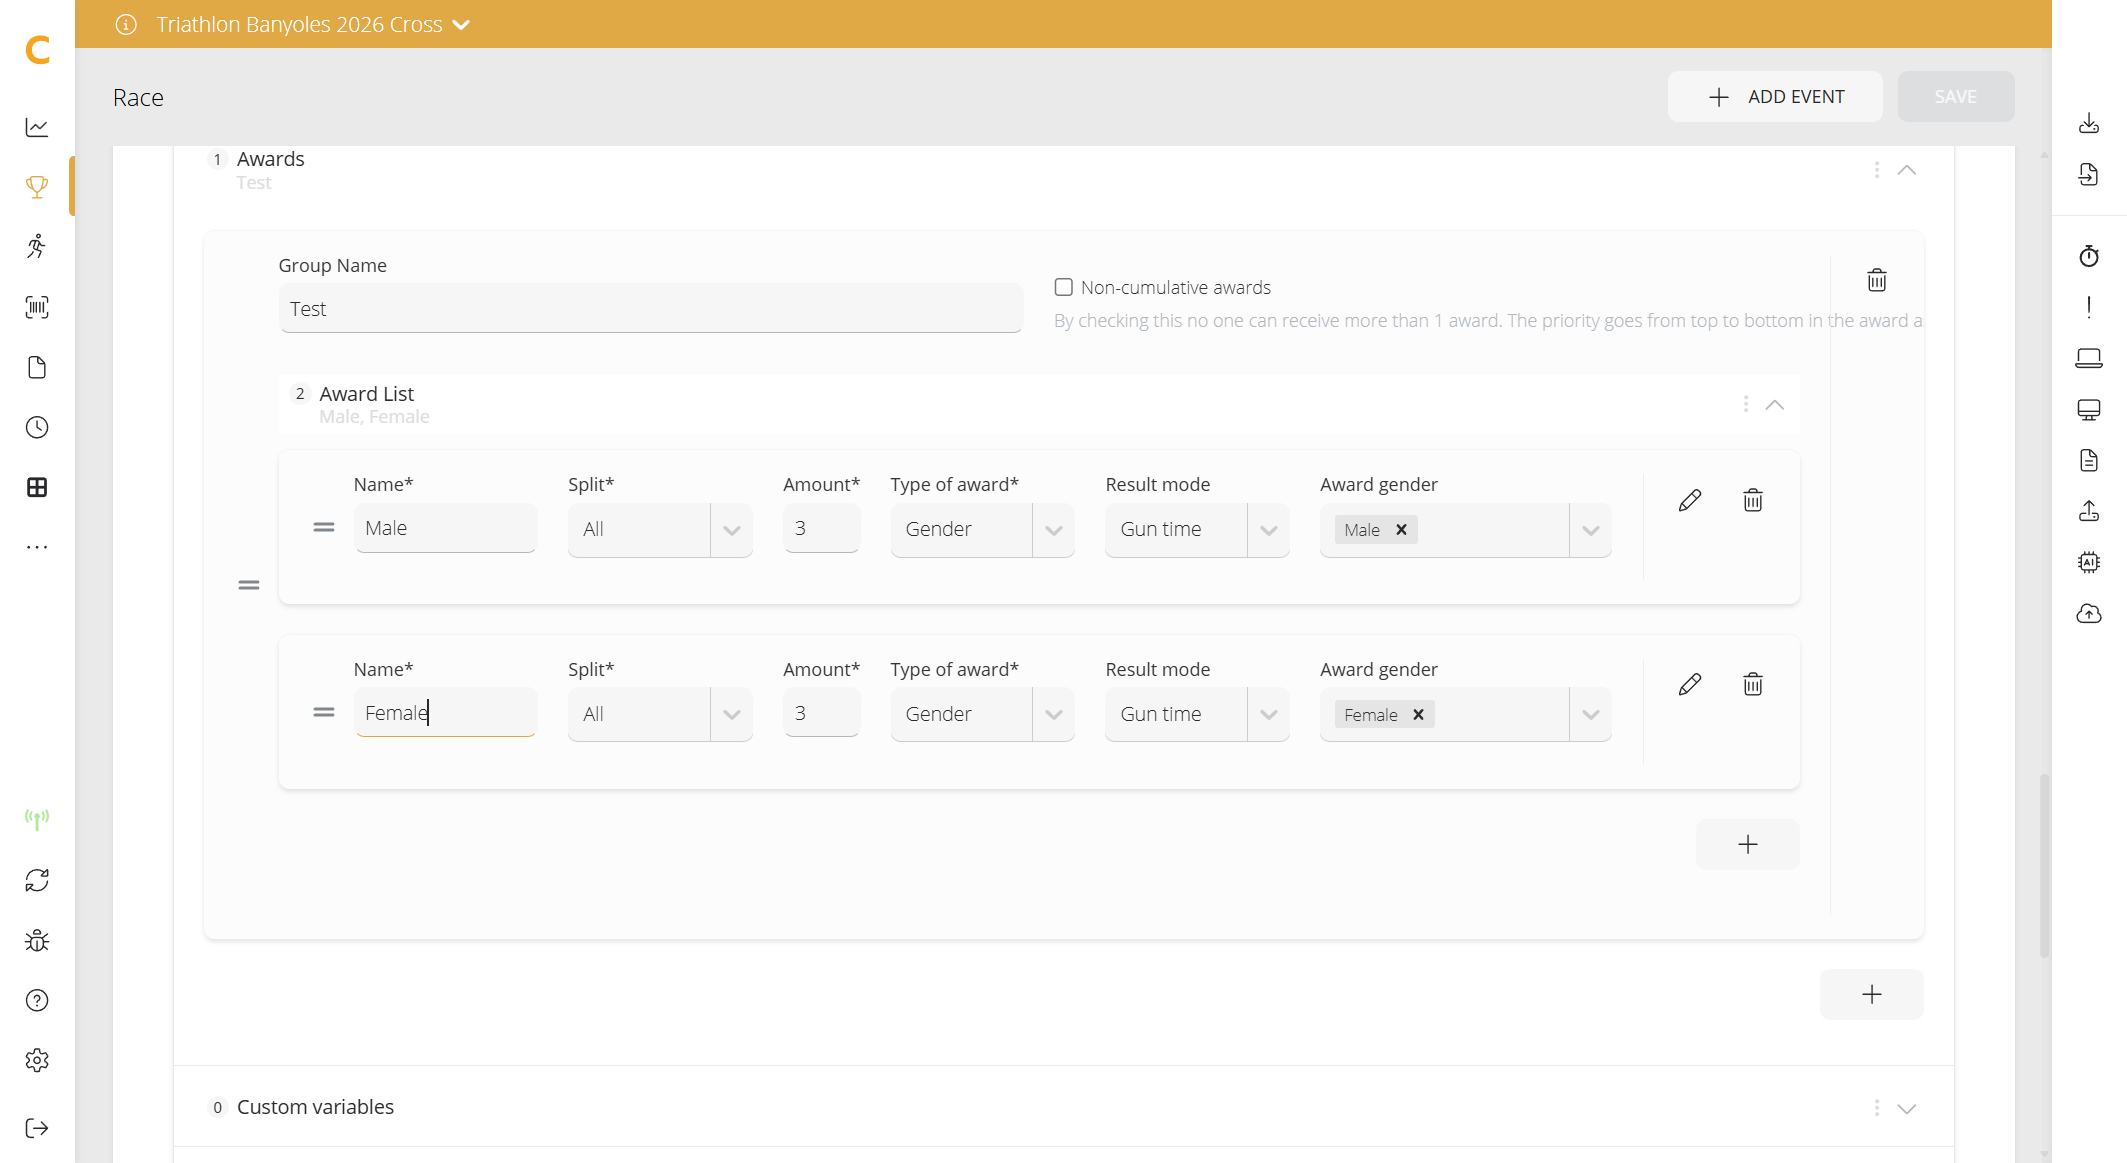Click the Group Name input field
This screenshot has height=1163, width=2127.
pos(650,308)
